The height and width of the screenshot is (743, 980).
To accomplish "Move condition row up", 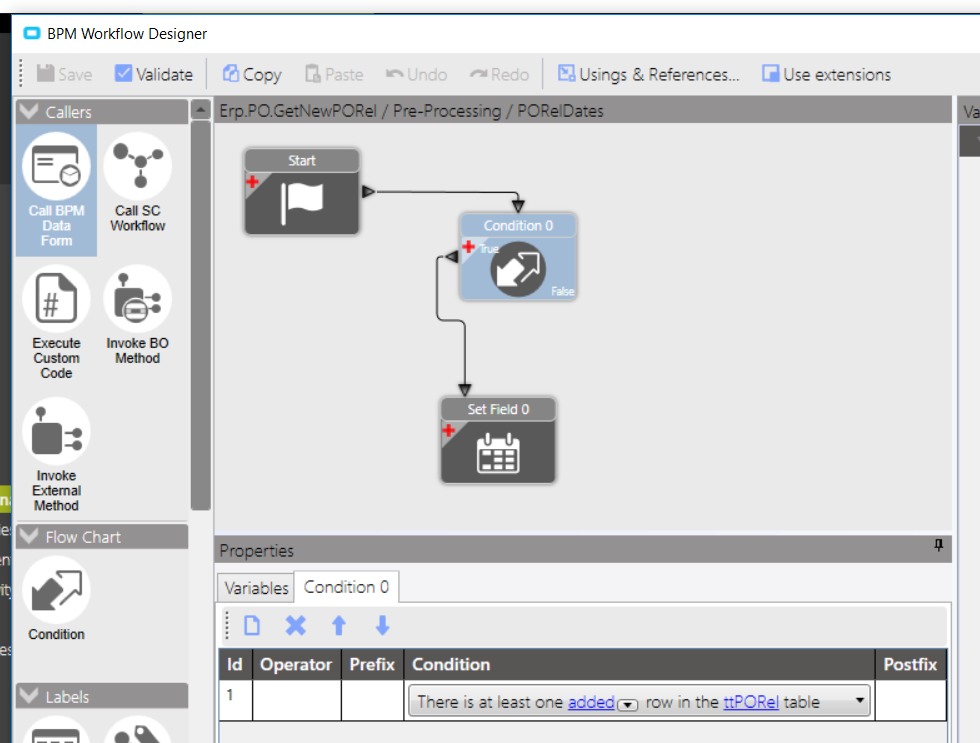I will click(x=339, y=626).
